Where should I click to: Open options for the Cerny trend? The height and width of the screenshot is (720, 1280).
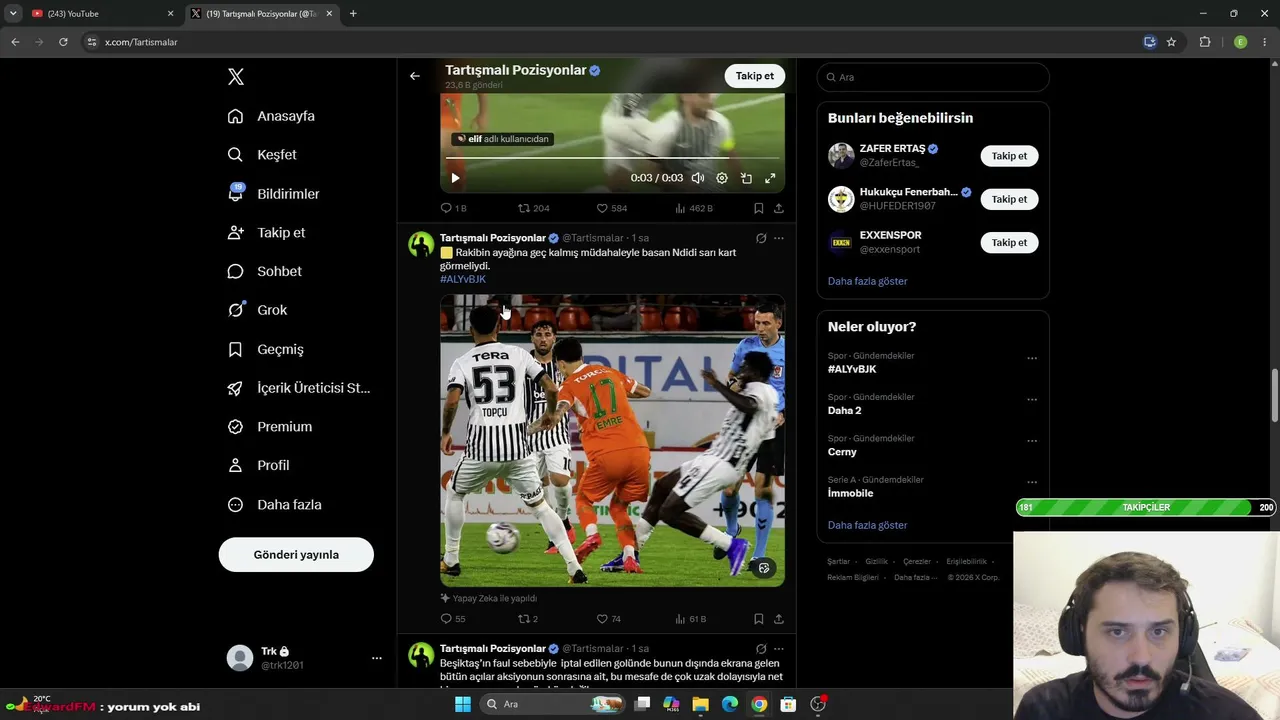pyautogui.click(x=1032, y=441)
